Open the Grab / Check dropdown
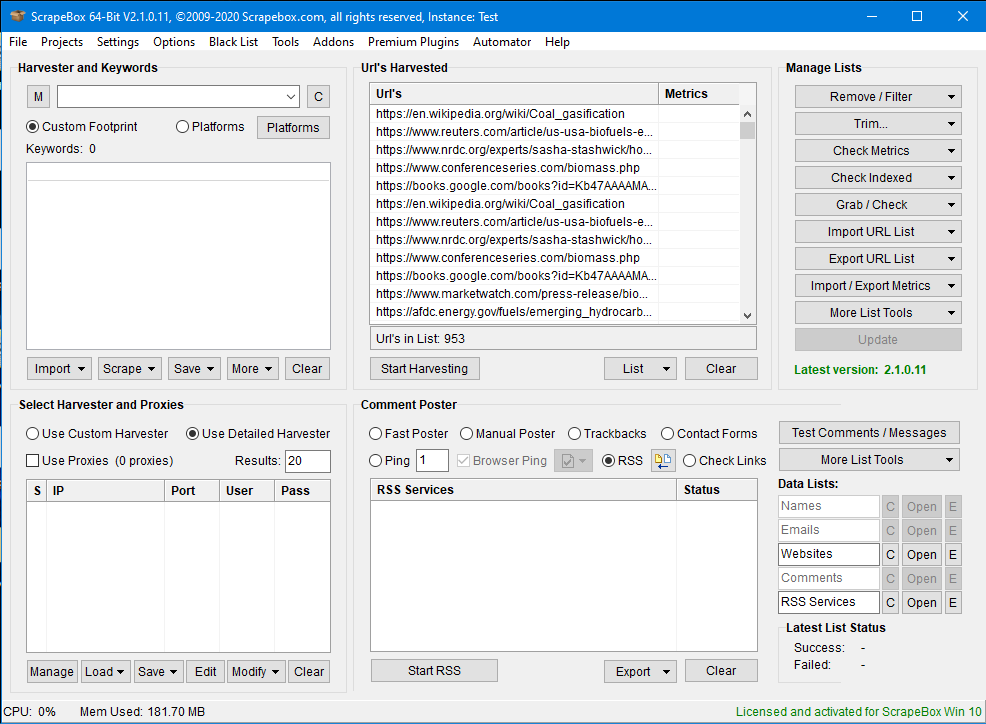Screen dimensions: 986x724 pos(878,205)
